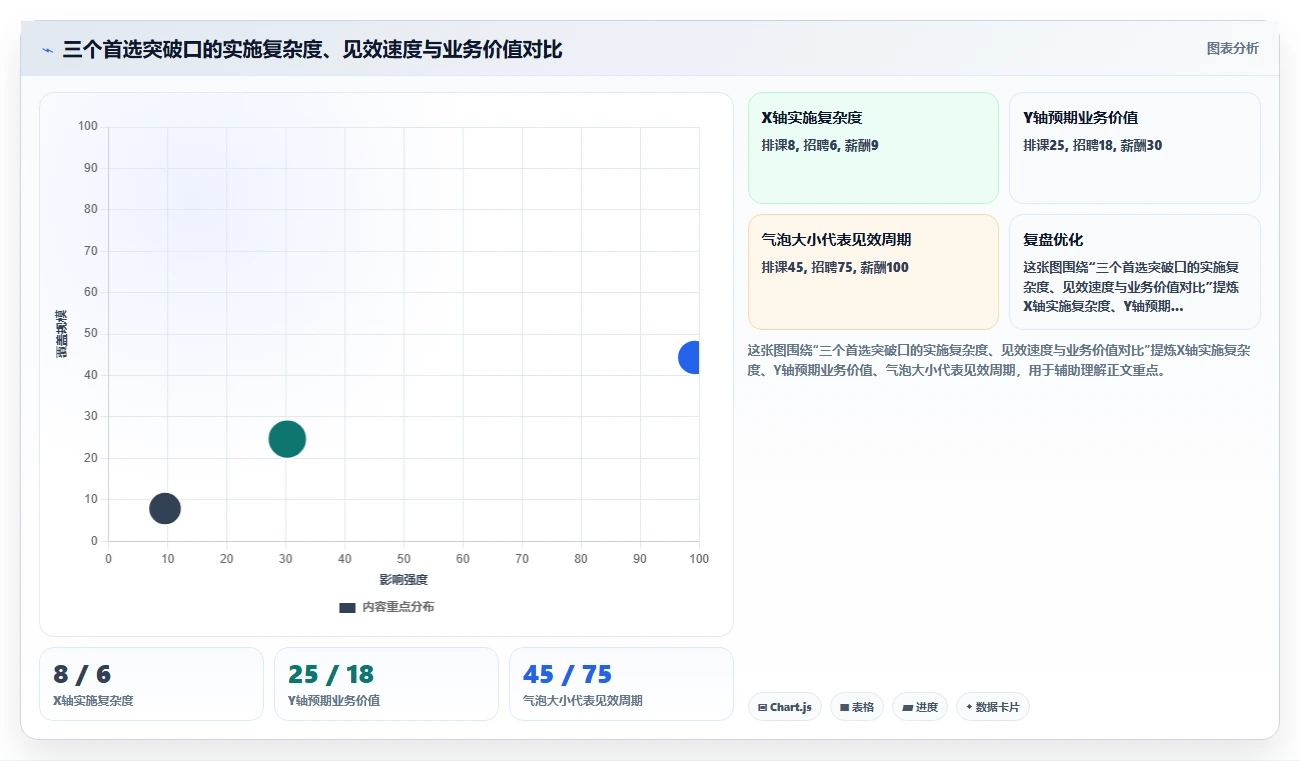The width and height of the screenshot is (1300, 761).
Task: Click the 45 / 75 stat value
Action: [567, 675]
